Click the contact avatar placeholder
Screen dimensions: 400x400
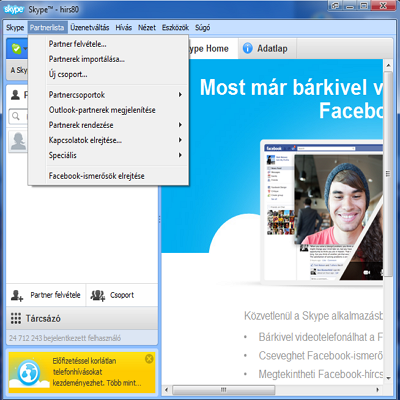[18, 141]
